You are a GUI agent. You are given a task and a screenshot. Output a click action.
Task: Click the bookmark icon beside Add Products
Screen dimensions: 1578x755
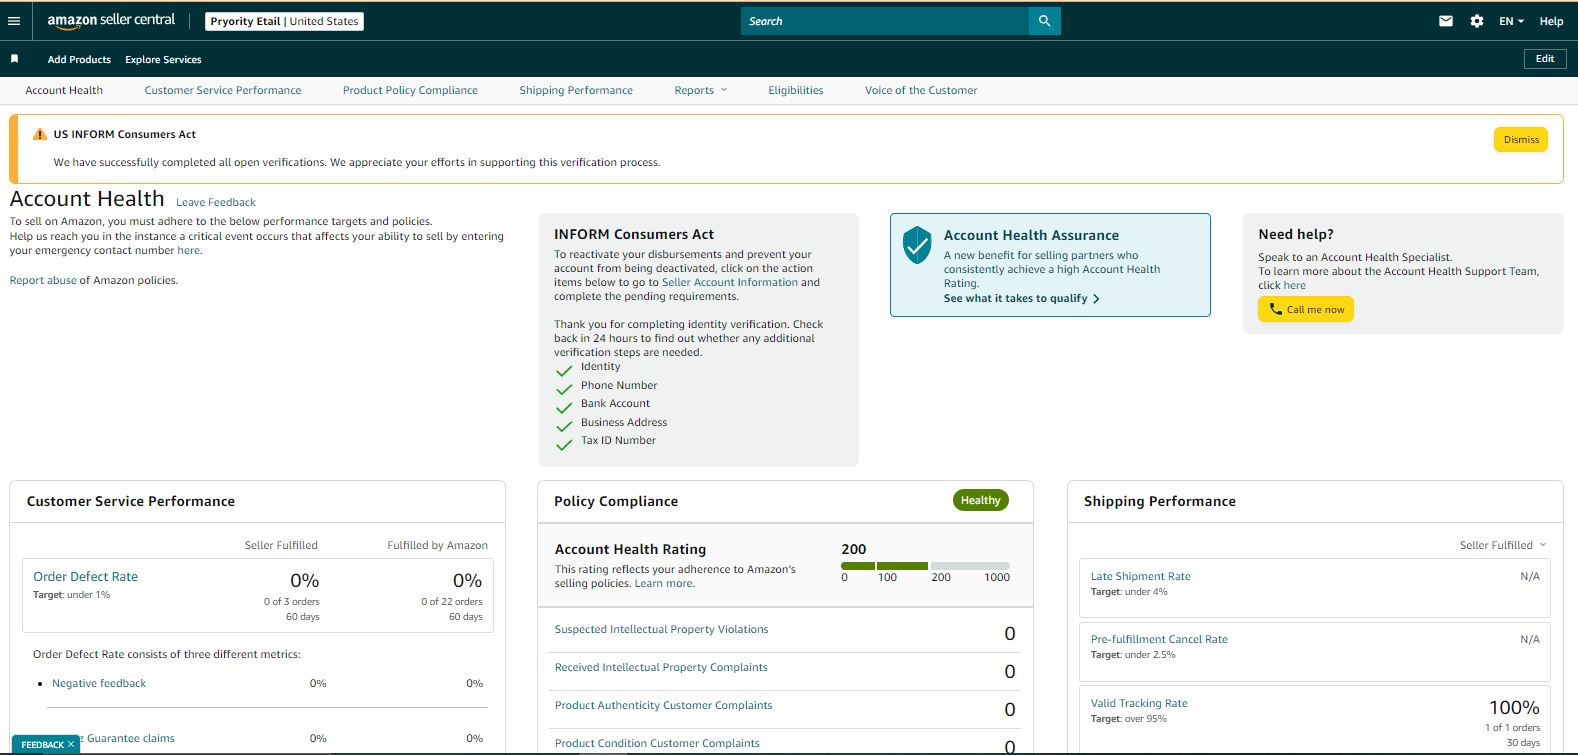(14, 59)
